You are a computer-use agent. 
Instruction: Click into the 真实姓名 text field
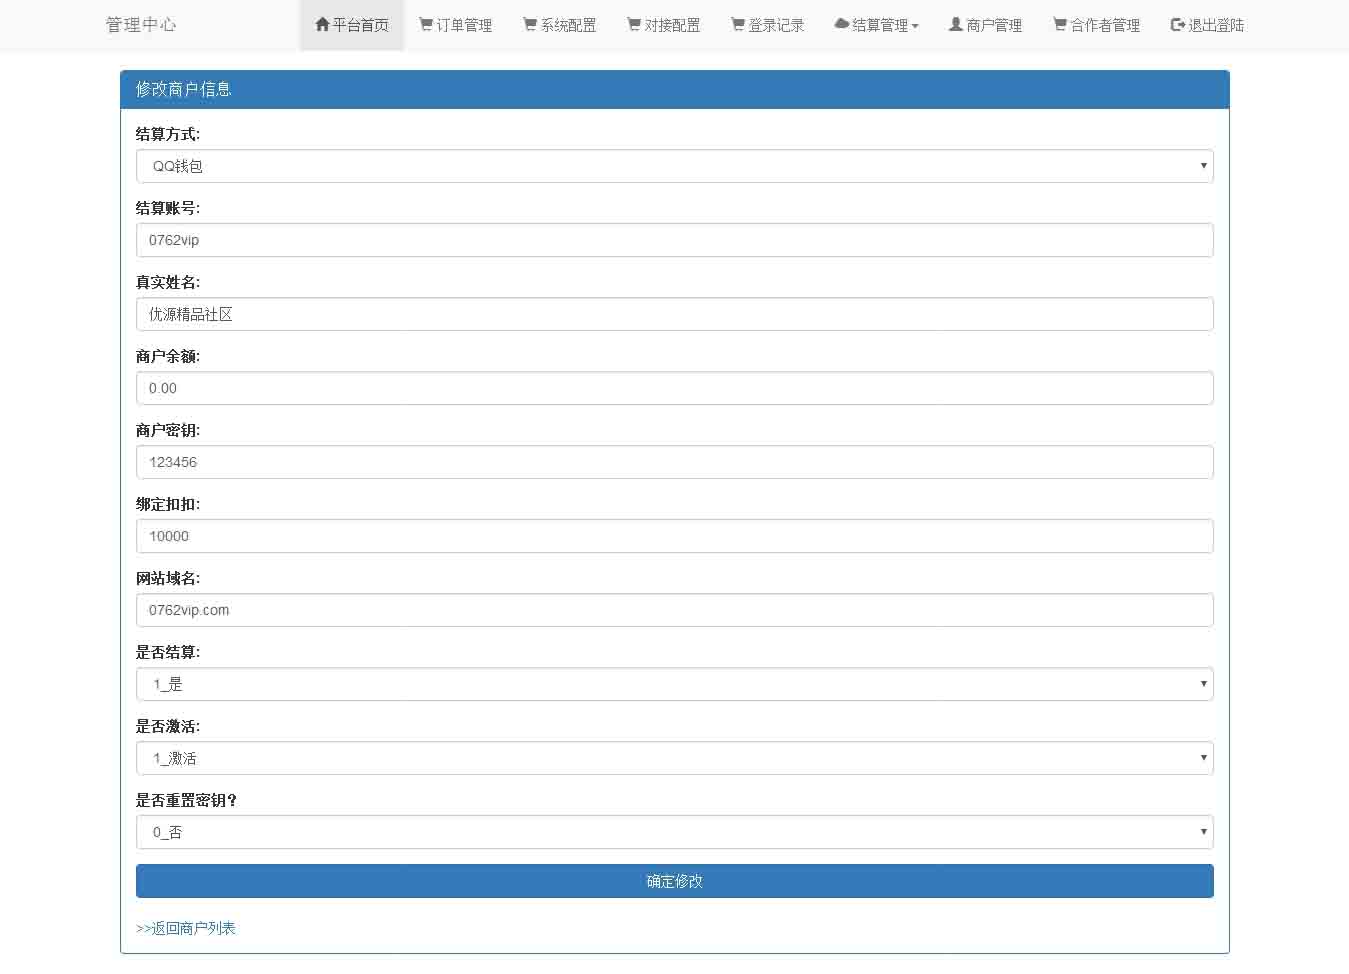coord(674,314)
